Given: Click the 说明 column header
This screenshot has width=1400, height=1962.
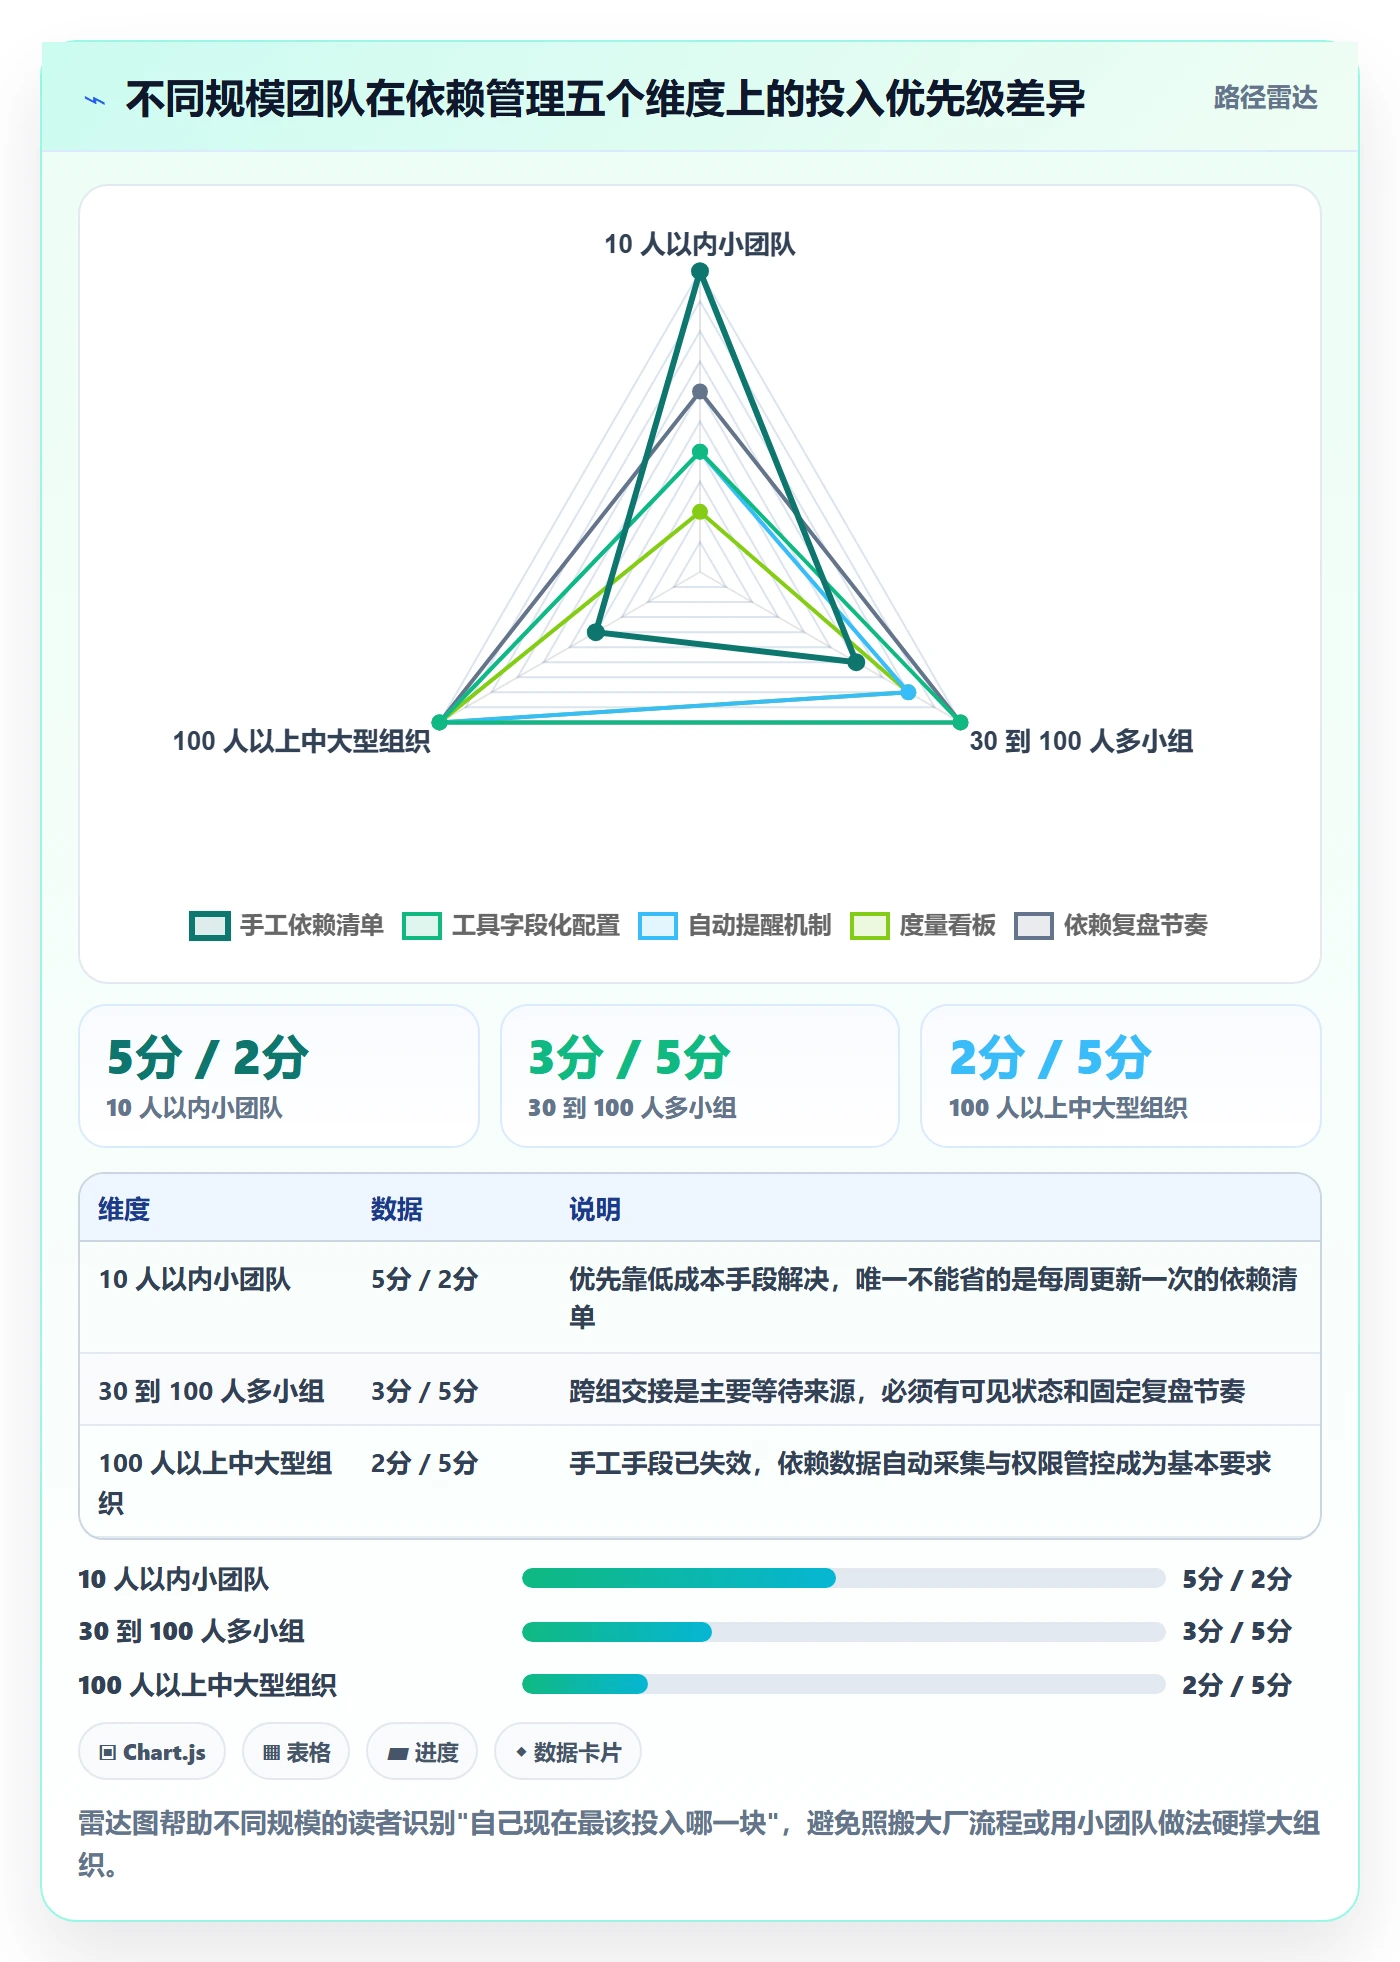Looking at the screenshot, I should click(x=595, y=1209).
